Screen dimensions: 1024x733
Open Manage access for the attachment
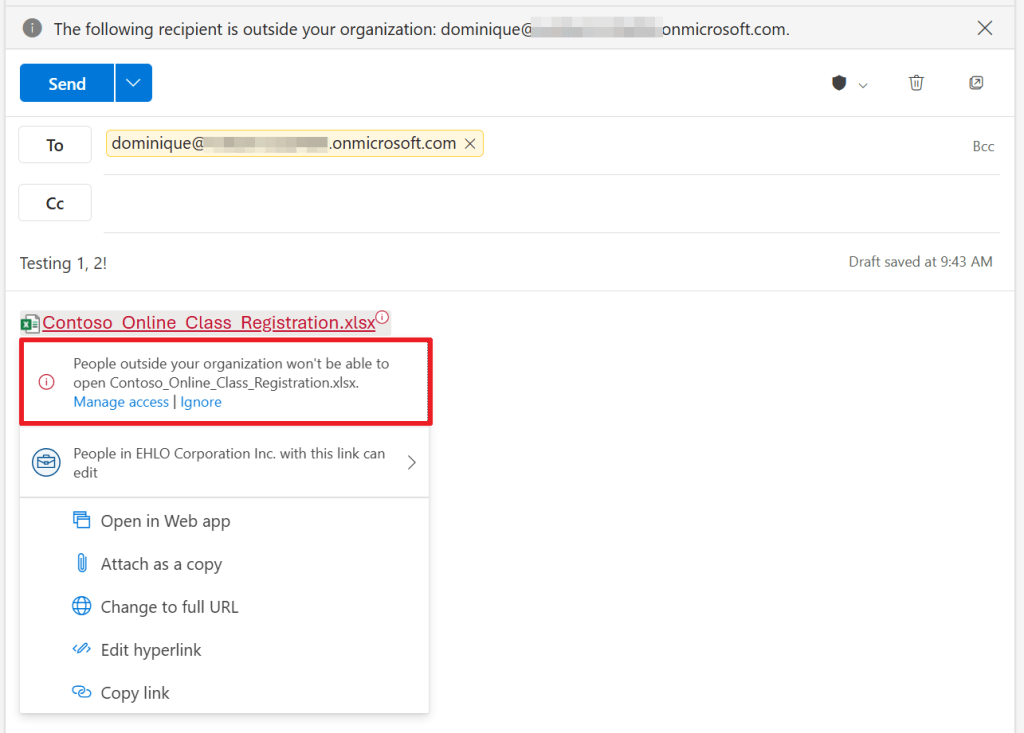click(120, 401)
